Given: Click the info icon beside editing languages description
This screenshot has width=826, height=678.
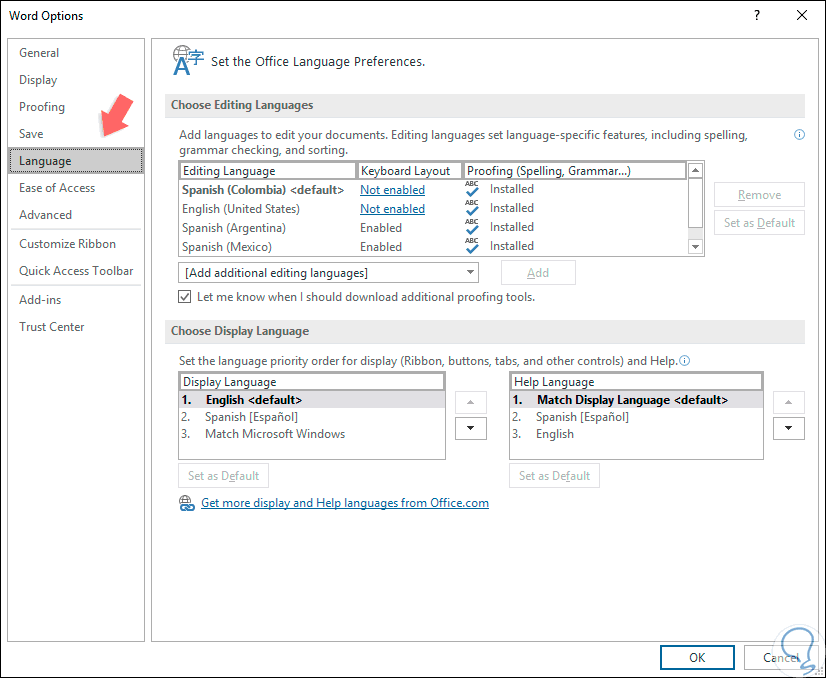Looking at the screenshot, I should coord(799,135).
